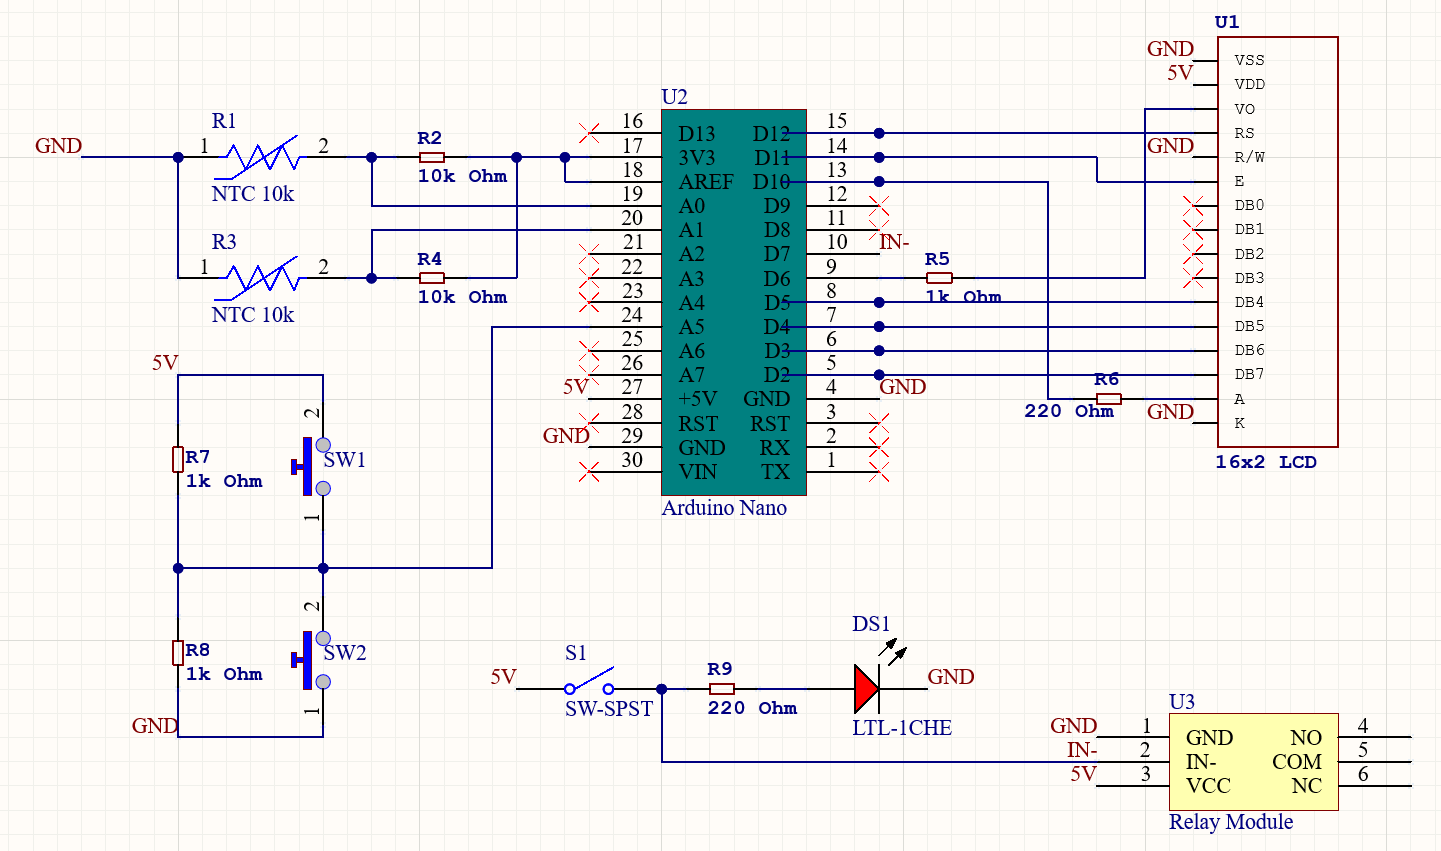Select the R3 NTC thermistor symbol
This screenshot has width=1441, height=851.
tap(261, 278)
